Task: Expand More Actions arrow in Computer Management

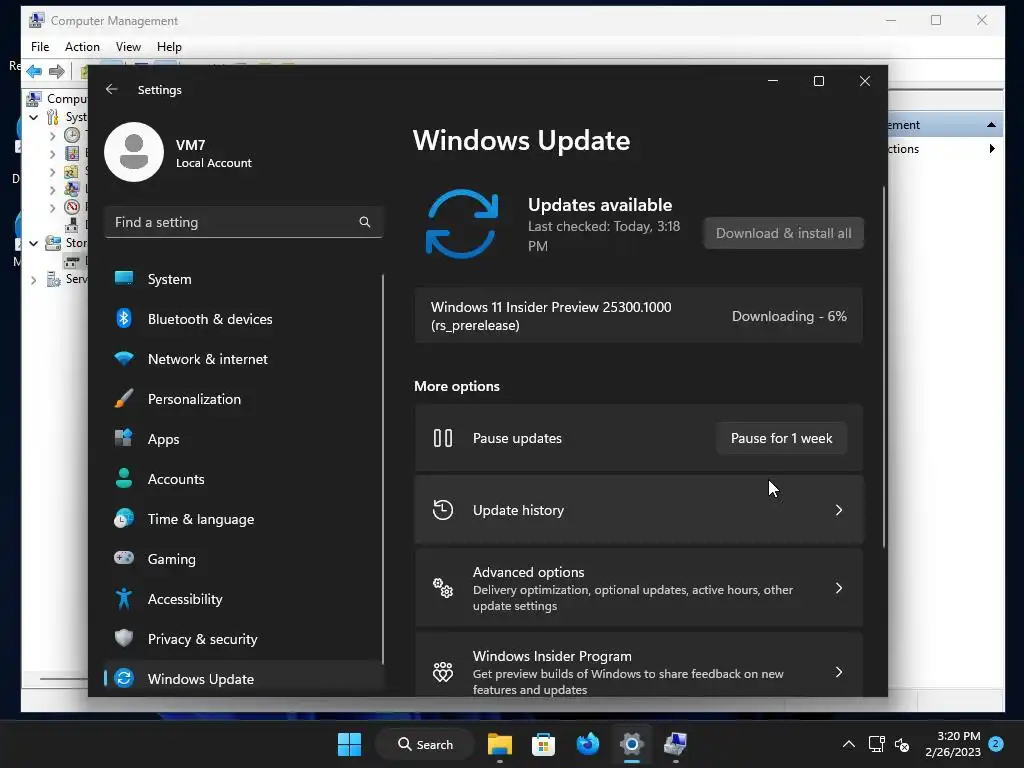Action: coord(992,149)
